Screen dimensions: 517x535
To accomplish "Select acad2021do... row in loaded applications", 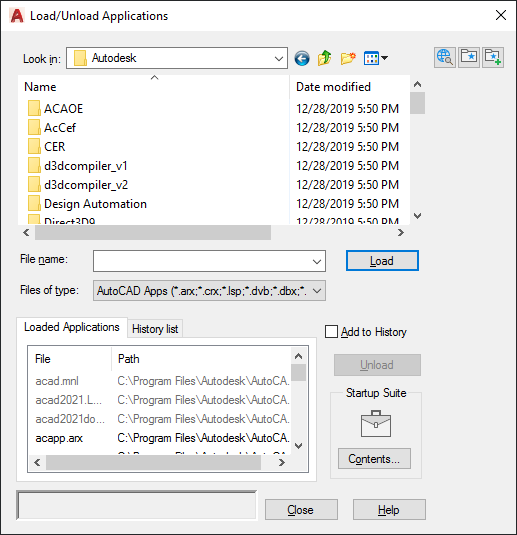I will tap(70, 419).
